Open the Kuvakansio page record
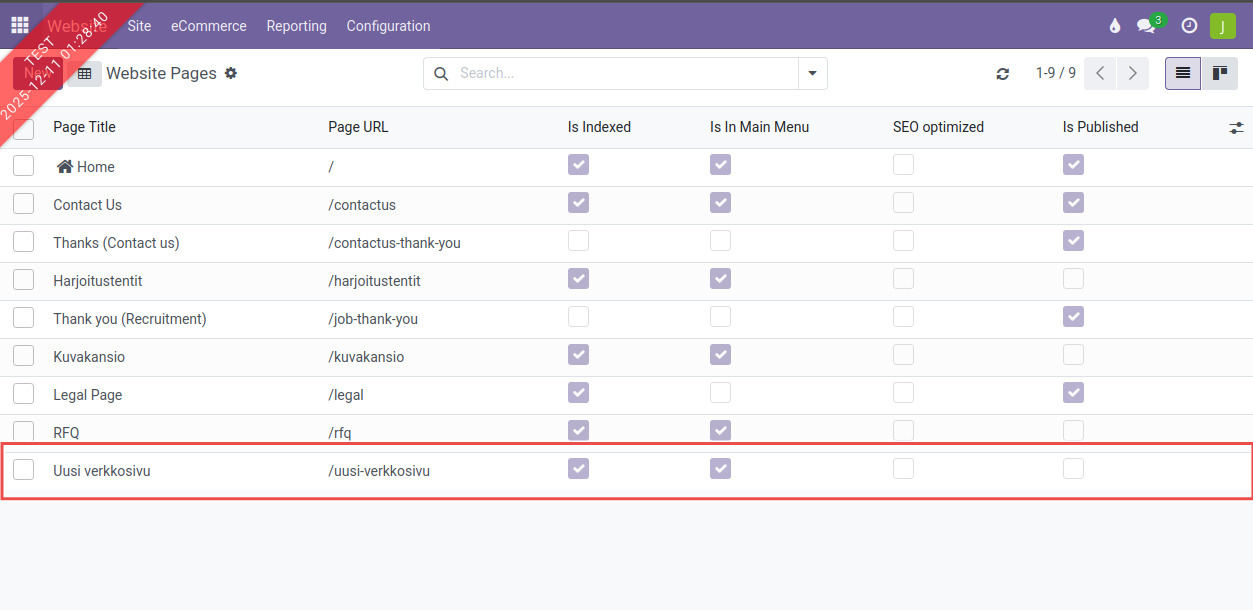Viewport: 1253px width, 610px height. pyautogui.click(x=89, y=357)
